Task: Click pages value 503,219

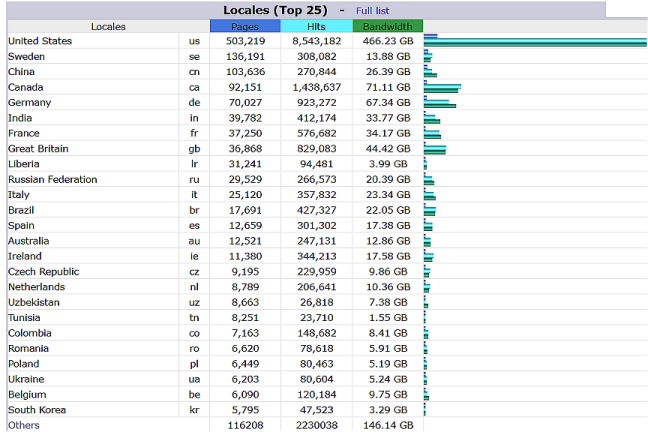Action: (x=245, y=41)
